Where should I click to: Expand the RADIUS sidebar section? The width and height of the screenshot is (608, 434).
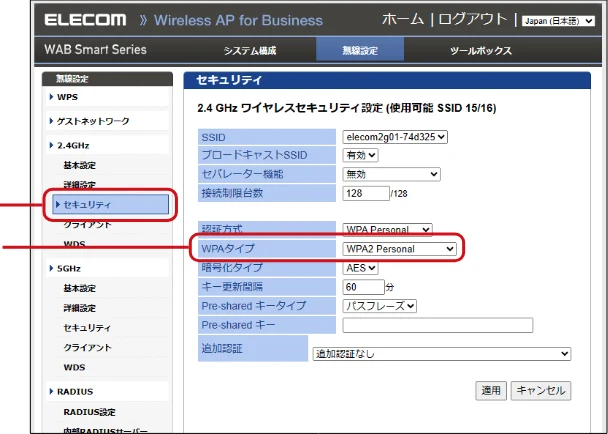pyautogui.click(x=75, y=392)
